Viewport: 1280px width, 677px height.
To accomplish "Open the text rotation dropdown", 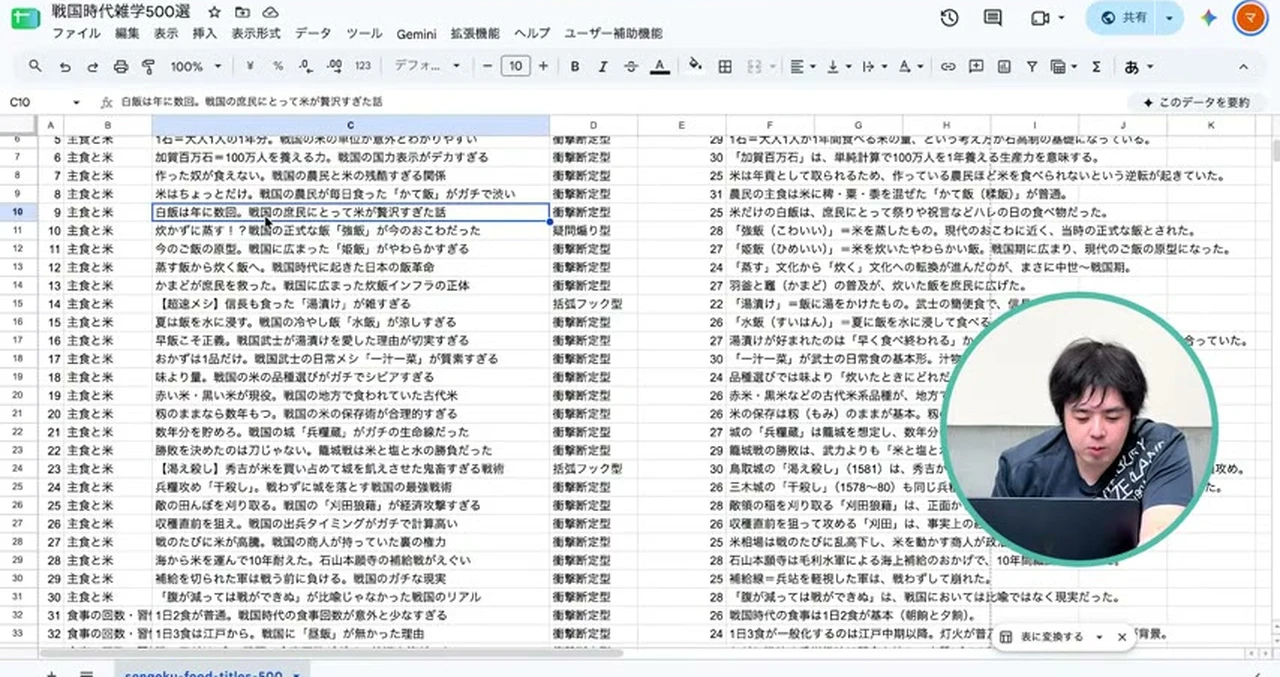I will click(x=910, y=66).
